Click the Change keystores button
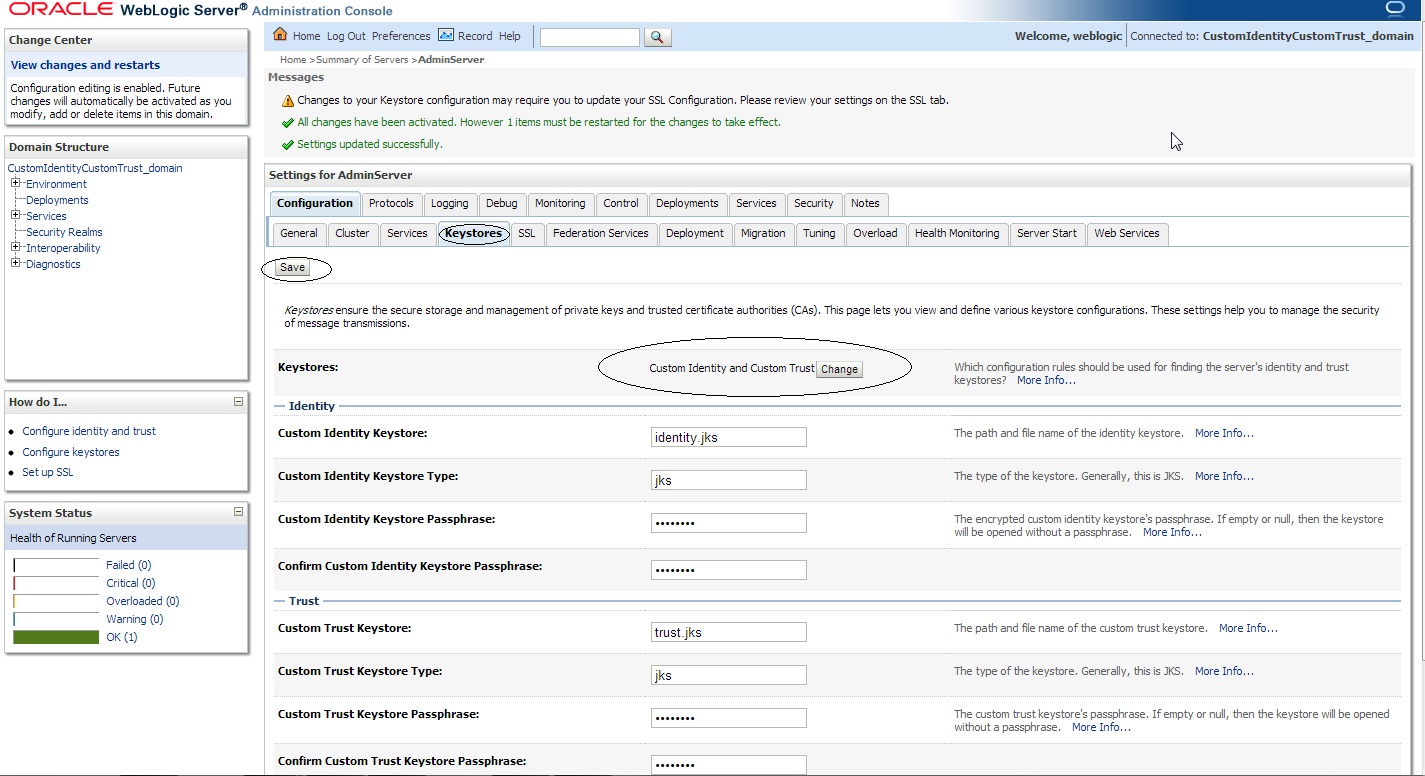This screenshot has height=776, width=1425. tap(839, 369)
